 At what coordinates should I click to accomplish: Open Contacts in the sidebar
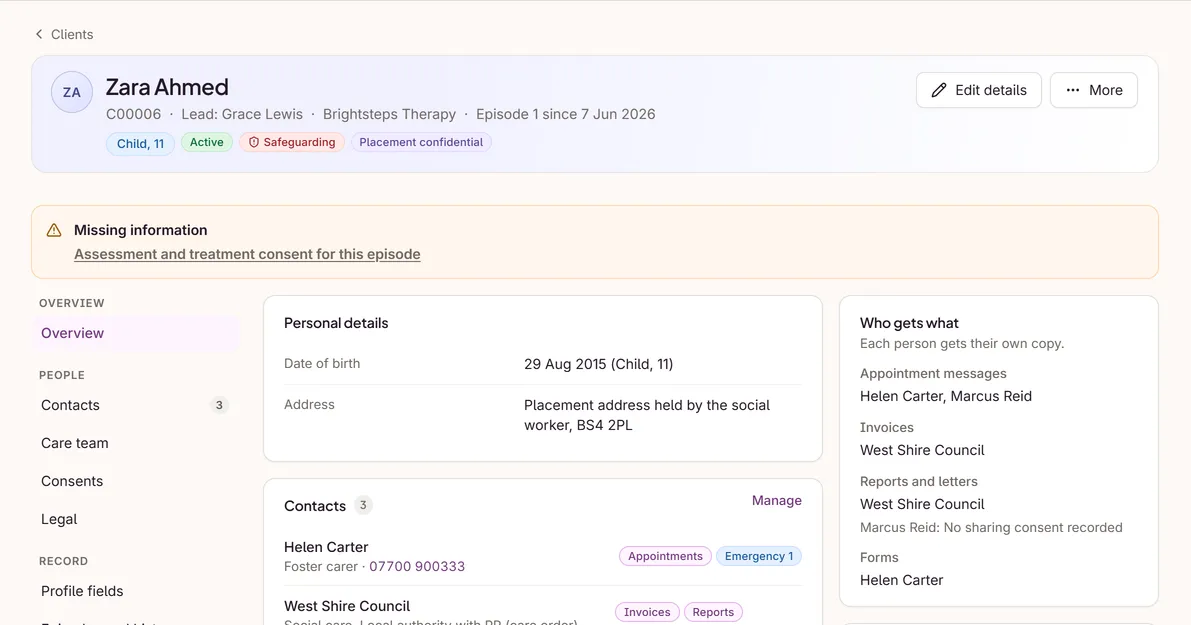click(135, 406)
